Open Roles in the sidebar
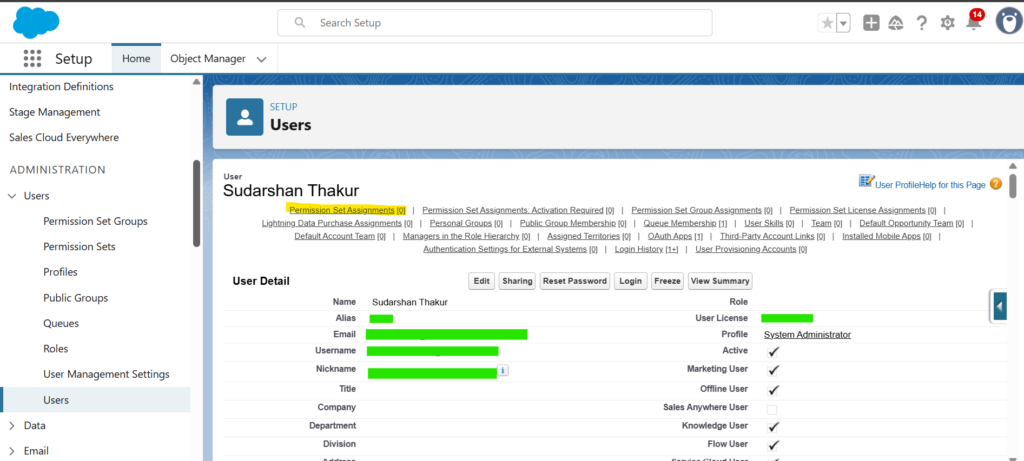Viewport: 1024px width, 461px height. click(56, 349)
